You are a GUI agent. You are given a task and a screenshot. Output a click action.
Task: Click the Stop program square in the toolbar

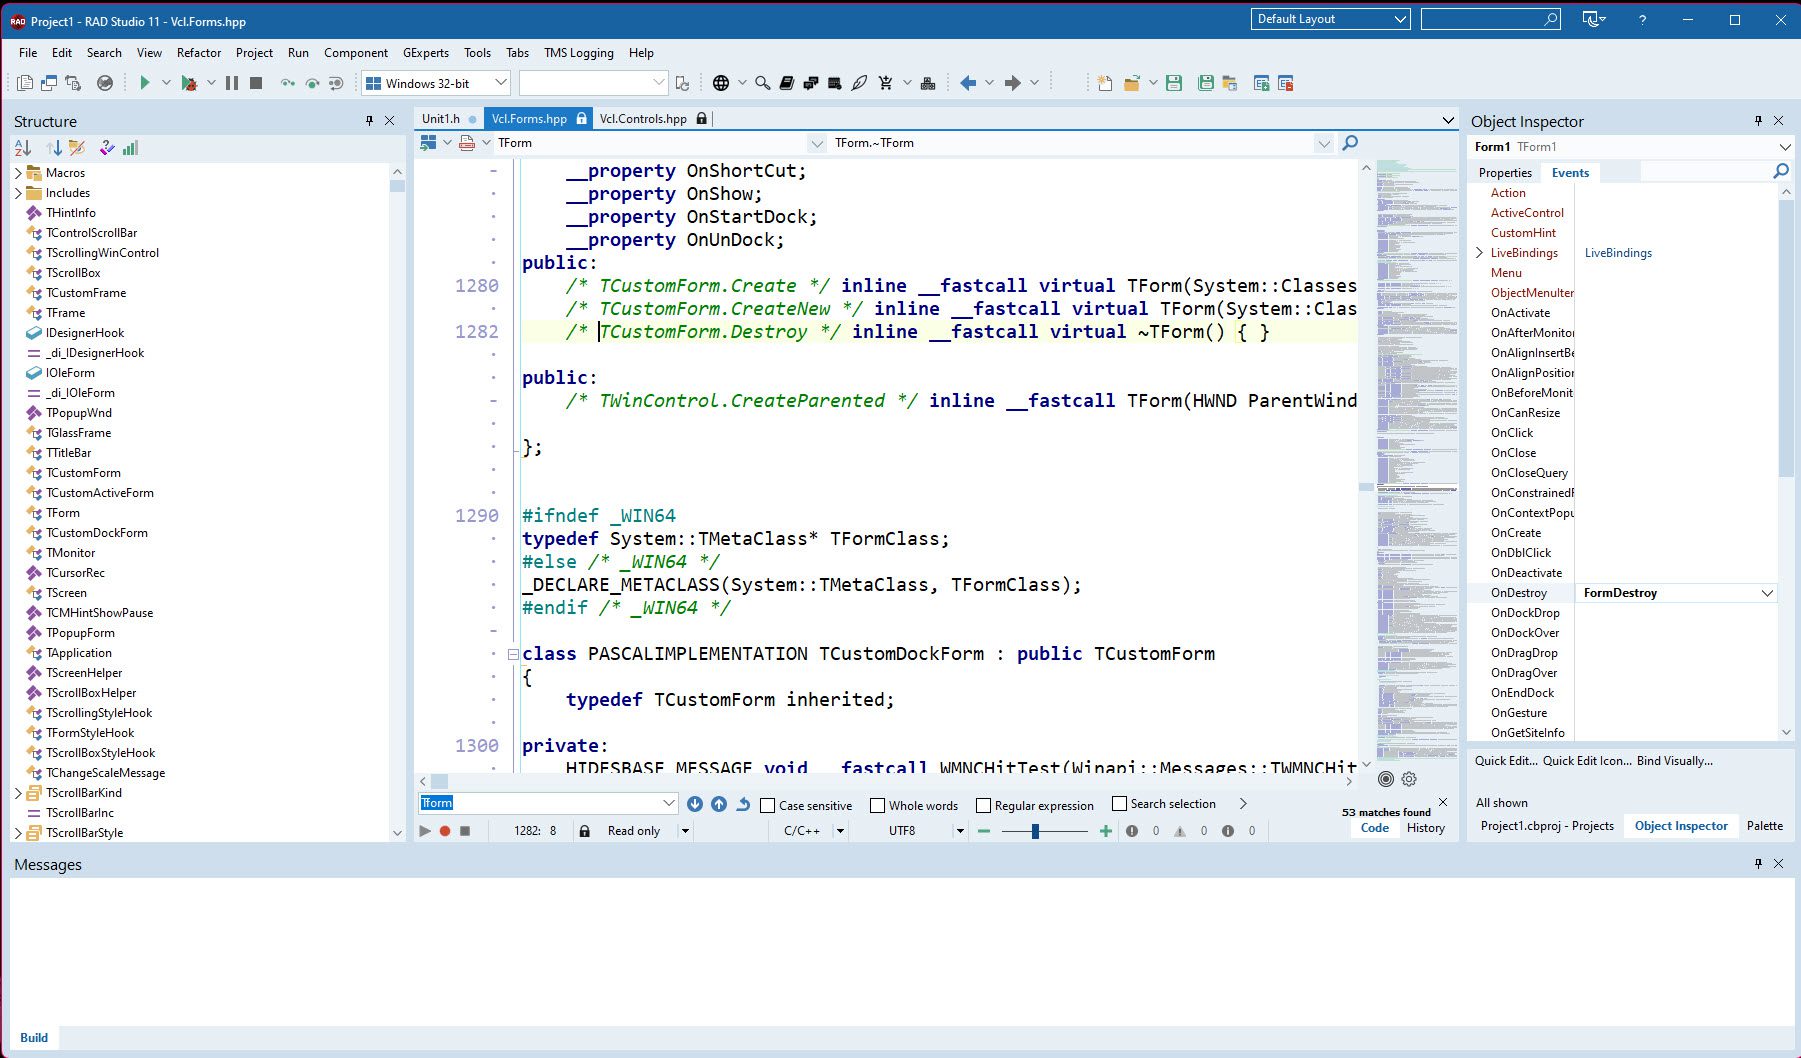[x=256, y=83]
